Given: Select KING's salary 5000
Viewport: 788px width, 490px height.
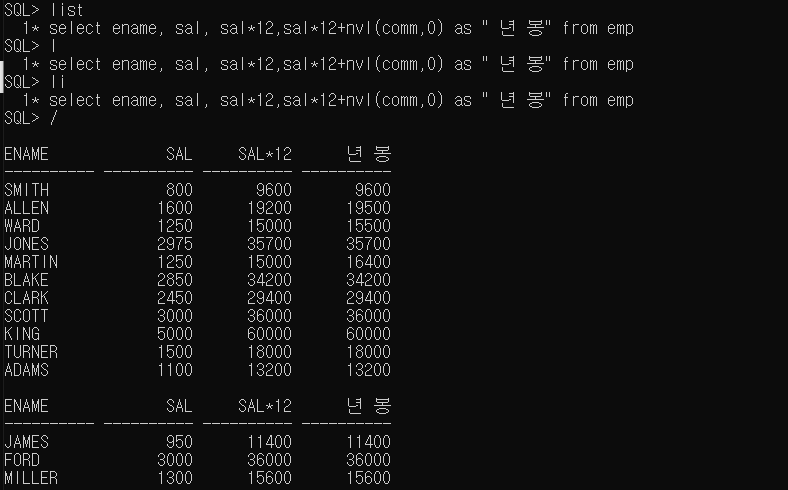Looking at the screenshot, I should [x=175, y=334].
